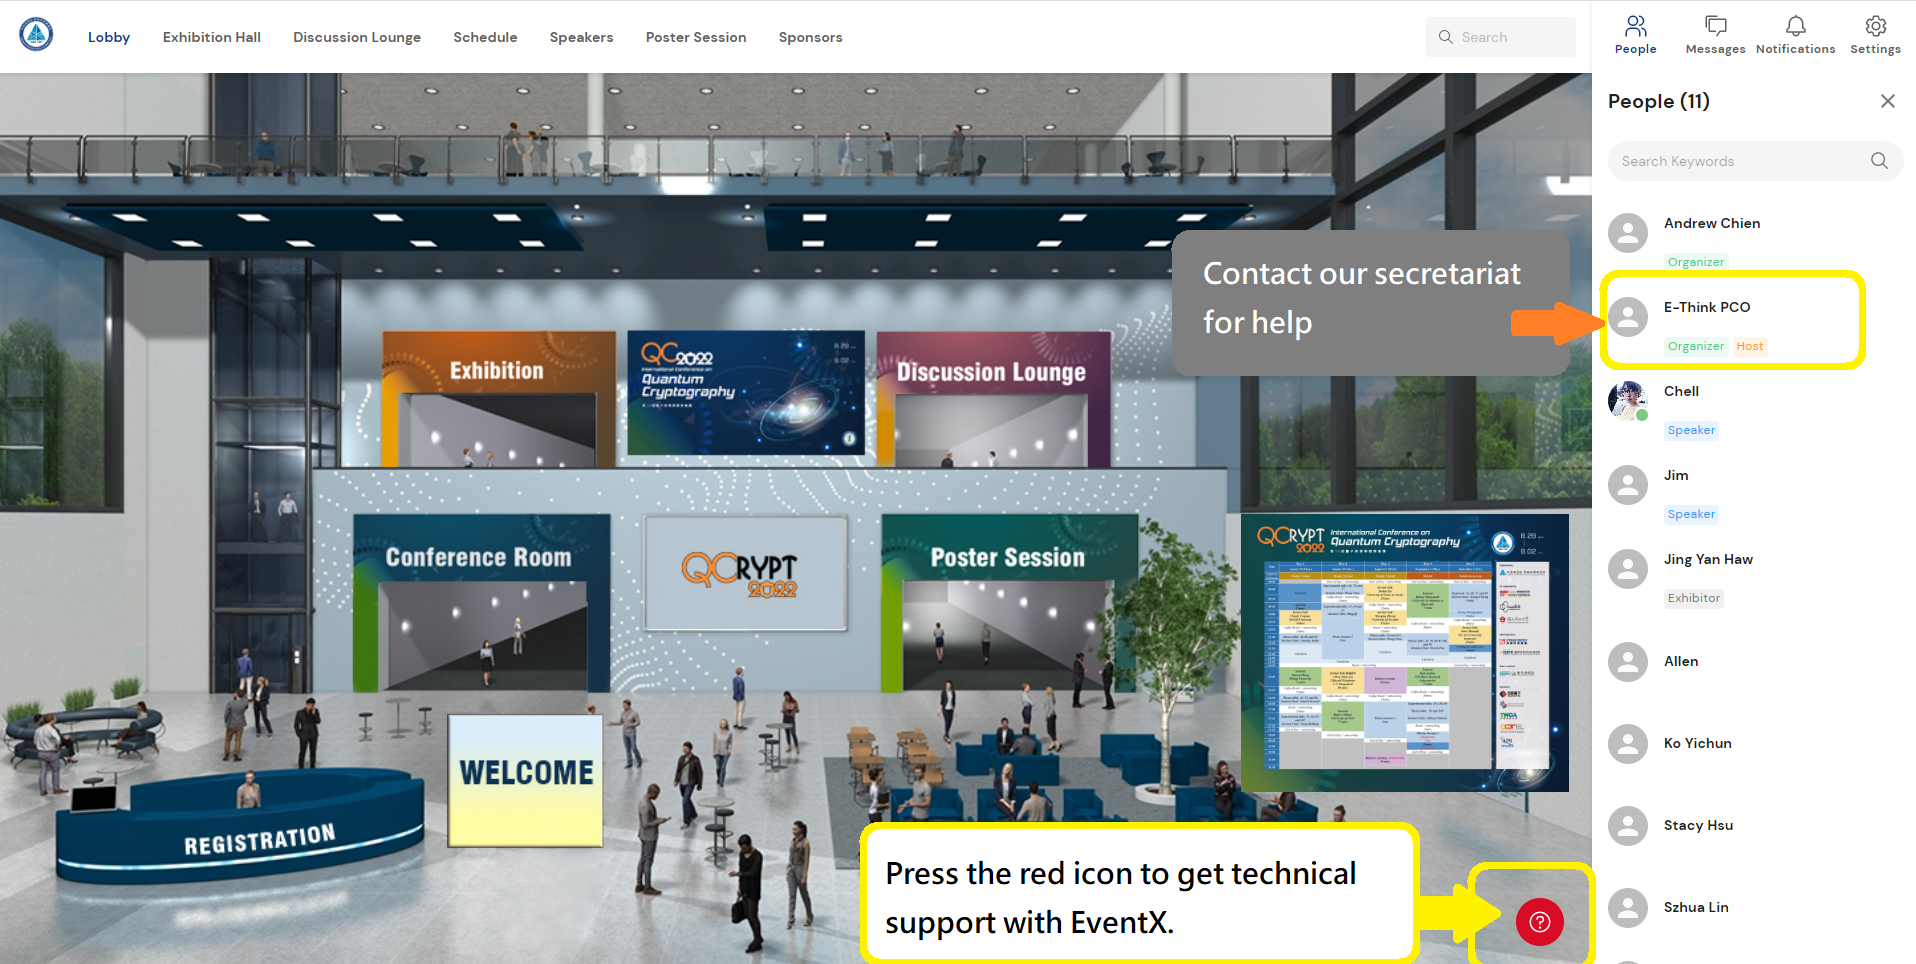Screen dimensions: 1916x964
Task: Close the People panel
Action: tap(1887, 101)
